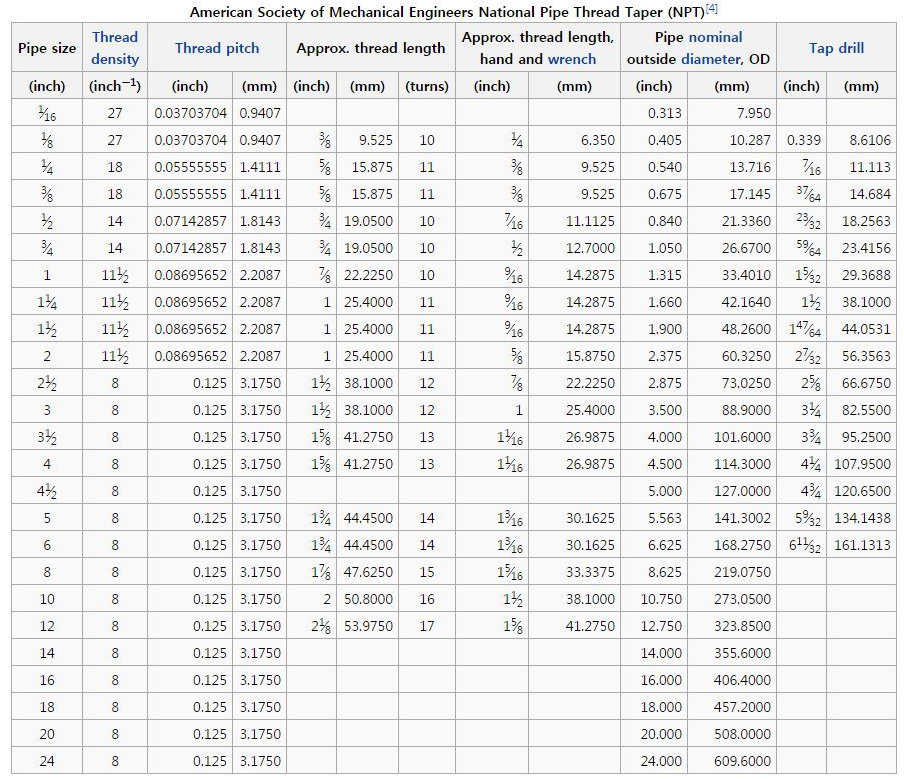
Task: Click the 48.2600 outside diameter cell
Action: (x=732, y=329)
